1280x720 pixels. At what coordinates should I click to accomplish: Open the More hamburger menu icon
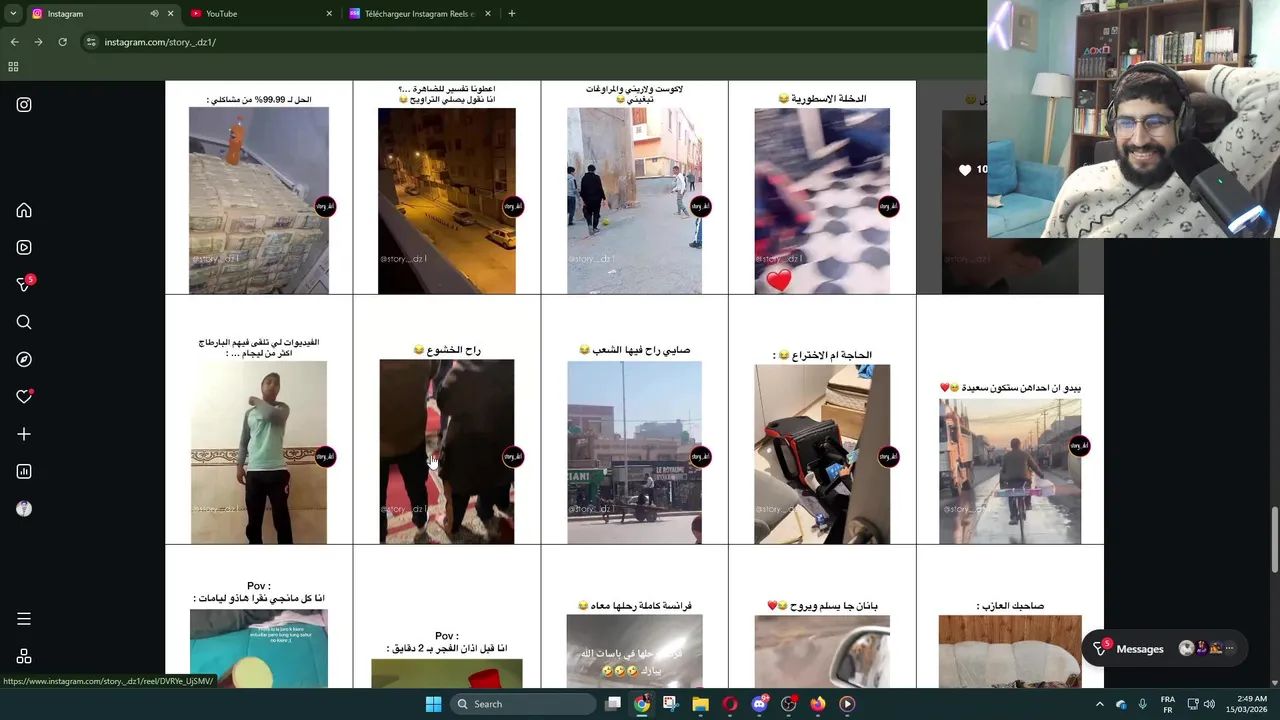pos(24,619)
